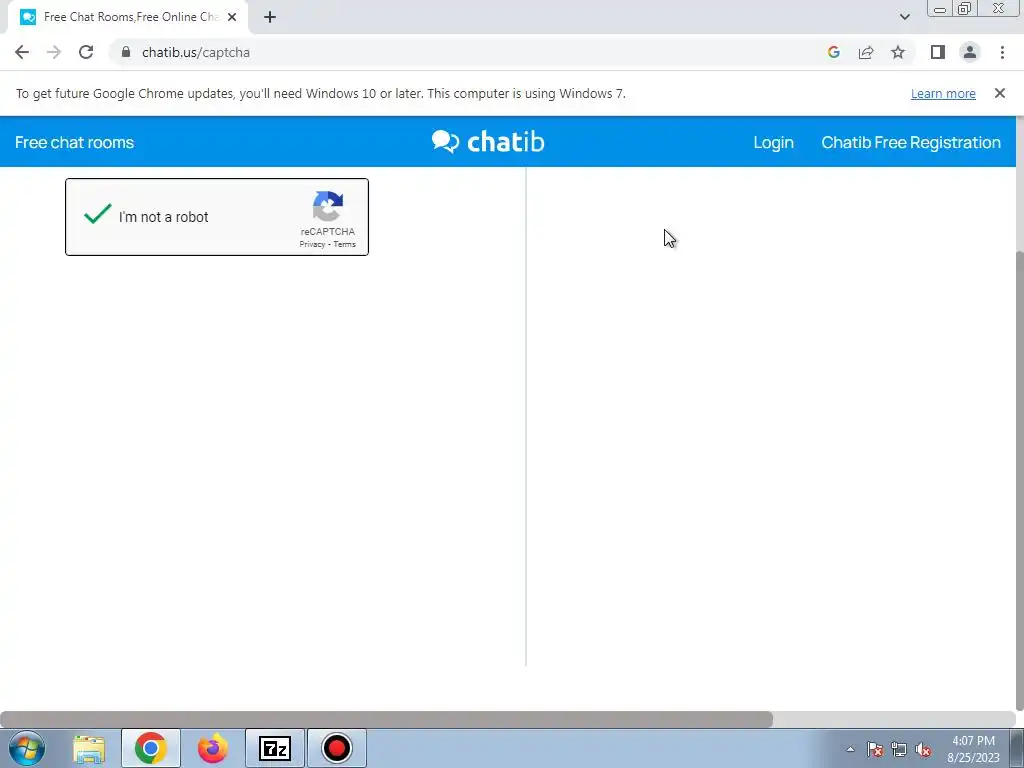Expand the tab search chevron

904,17
